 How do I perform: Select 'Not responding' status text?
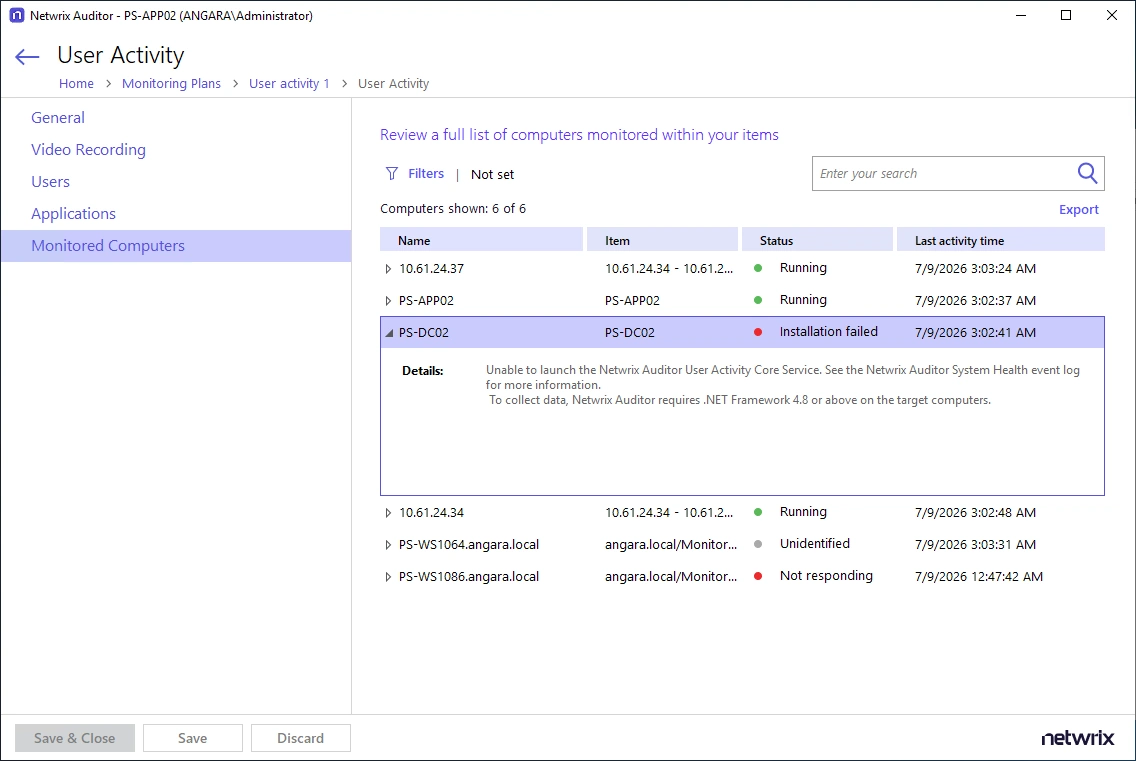pyautogui.click(x=826, y=575)
